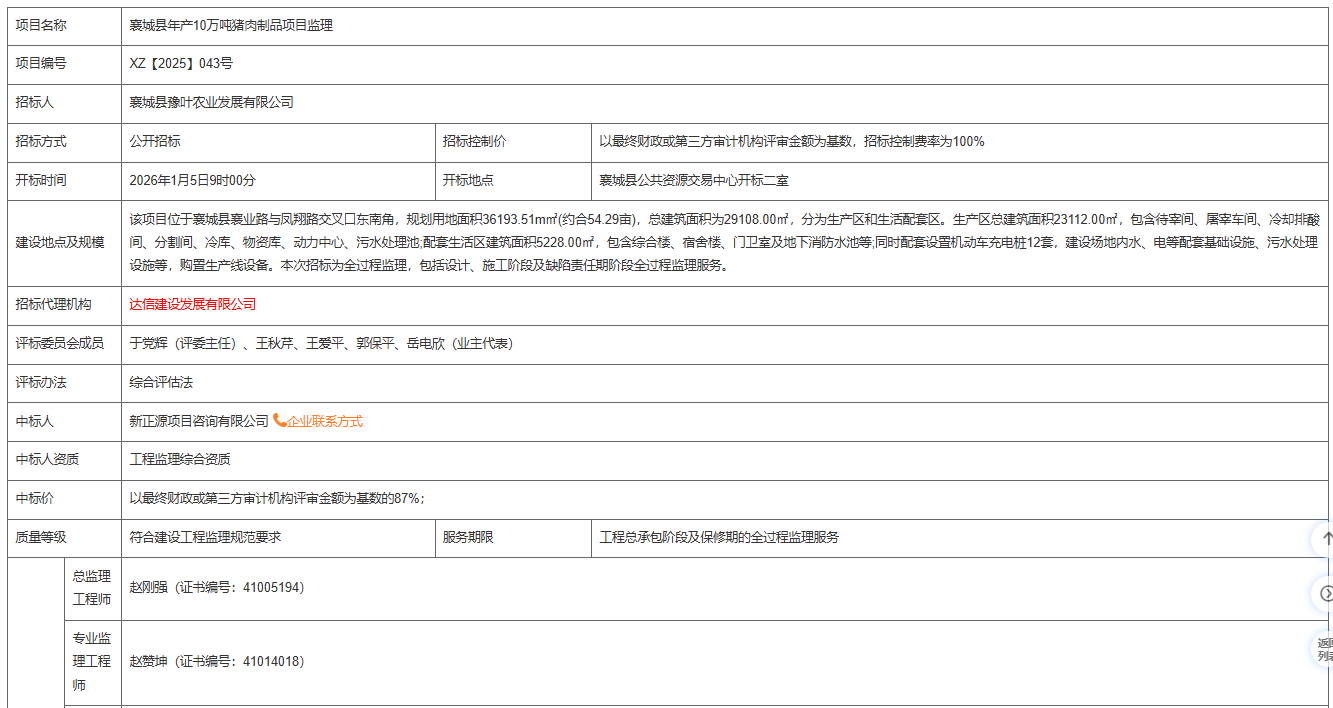Click the 招标控制价 label cell
Viewport: 1333px width, 708px height.
[x=475, y=141]
